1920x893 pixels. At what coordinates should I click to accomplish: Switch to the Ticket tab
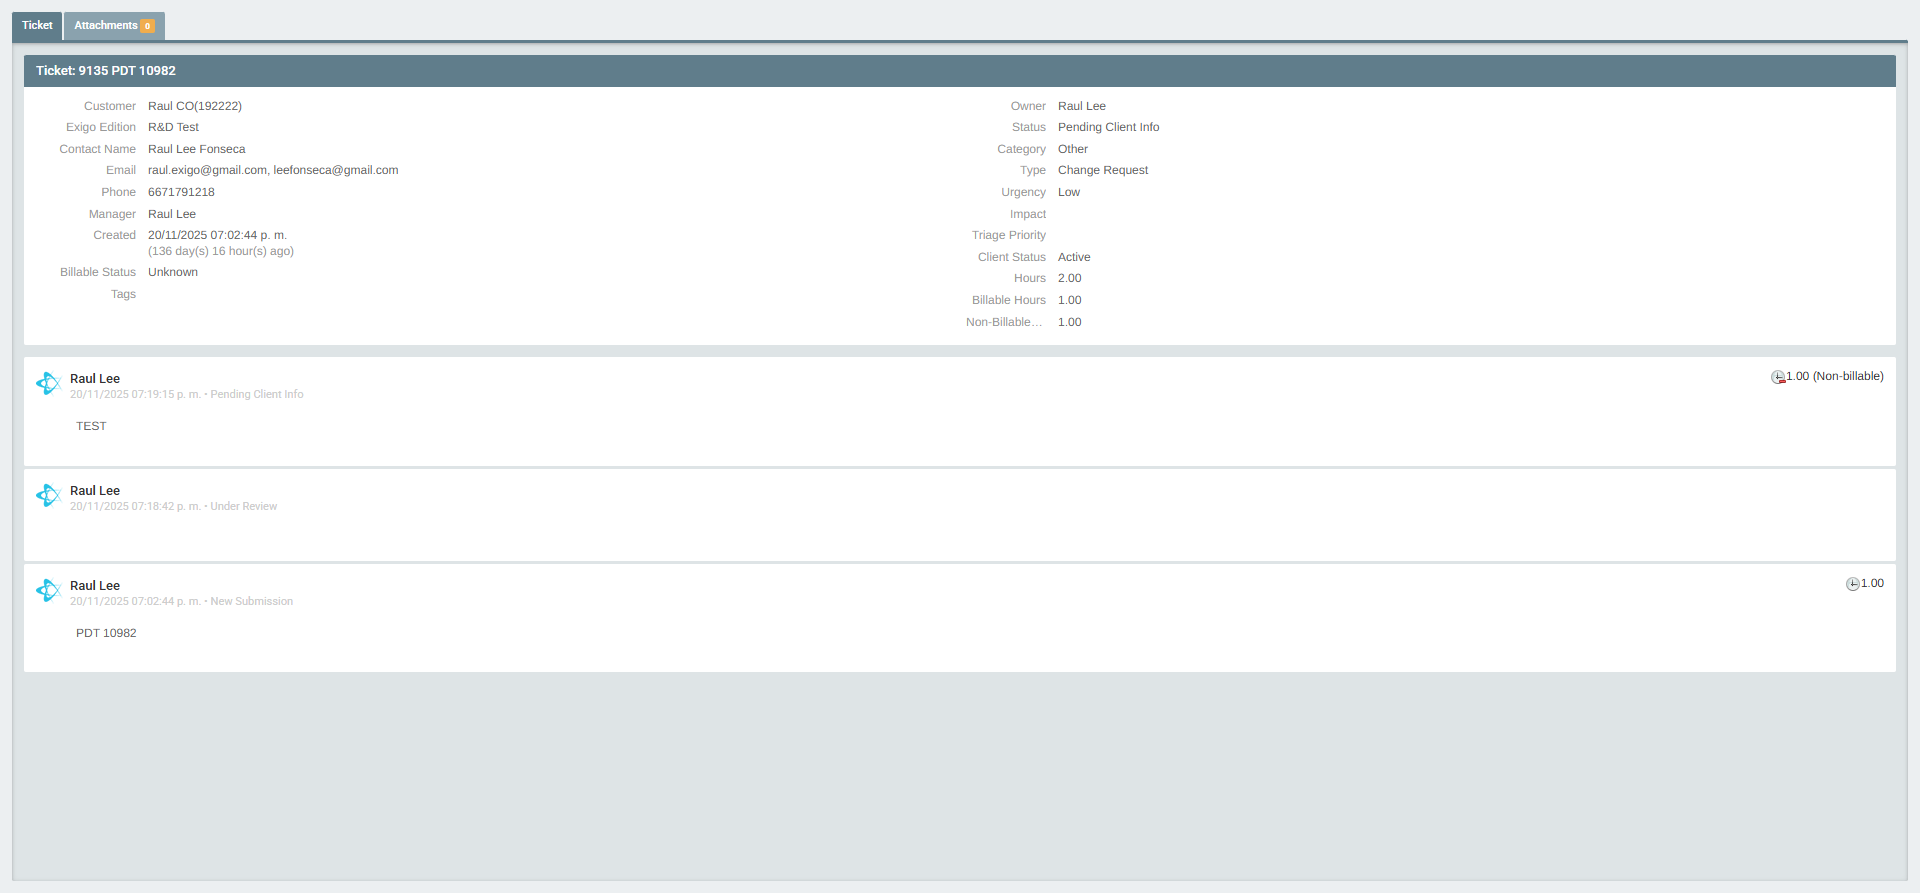pos(37,26)
